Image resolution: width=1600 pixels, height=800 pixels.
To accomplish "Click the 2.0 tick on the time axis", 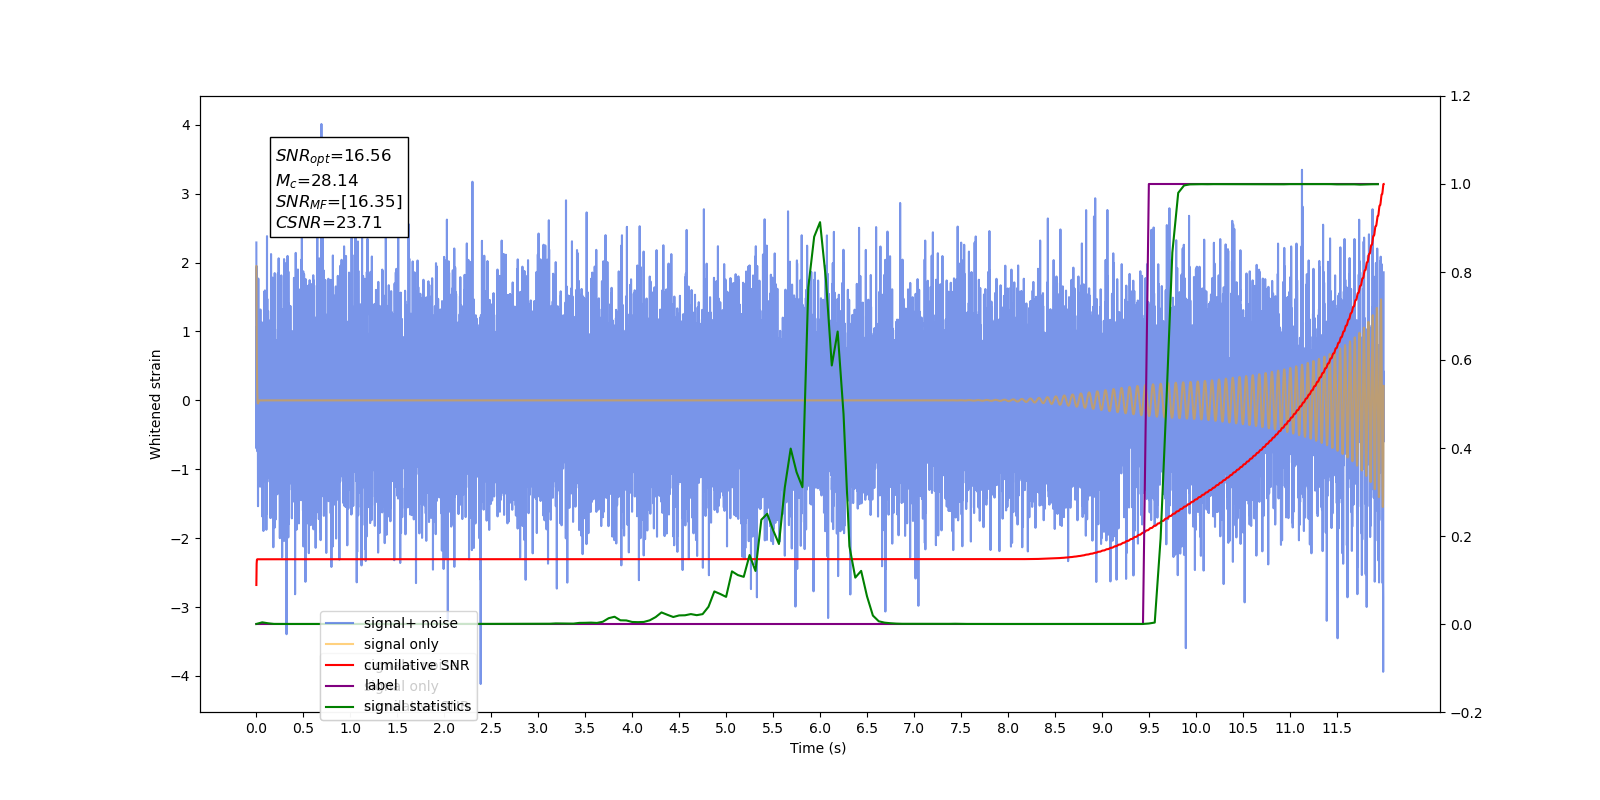I will click(444, 728).
